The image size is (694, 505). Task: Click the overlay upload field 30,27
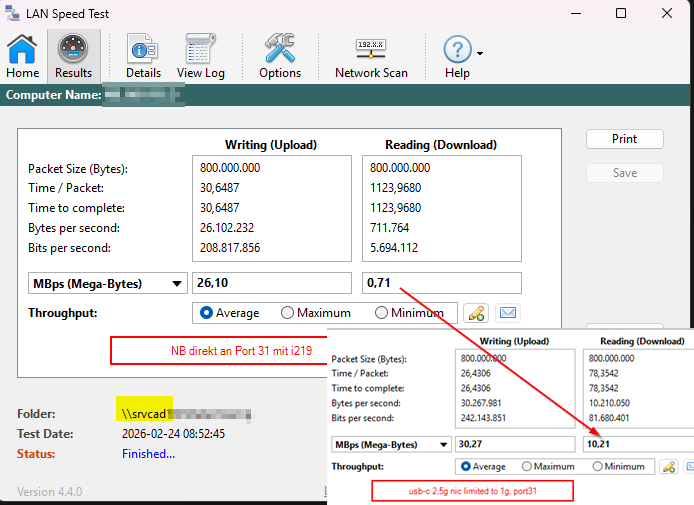515,444
